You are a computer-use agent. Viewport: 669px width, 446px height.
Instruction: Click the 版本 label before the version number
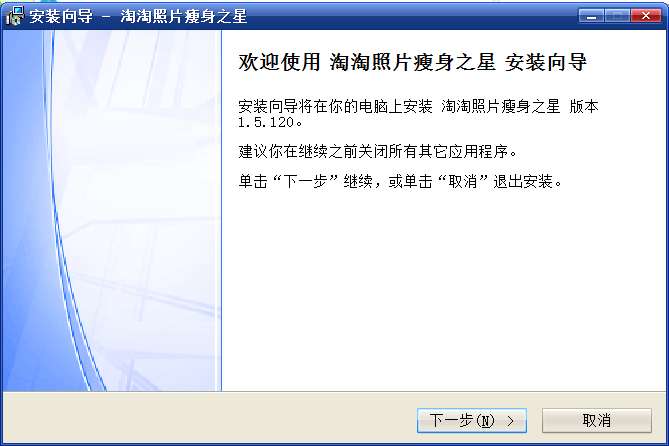coord(584,106)
